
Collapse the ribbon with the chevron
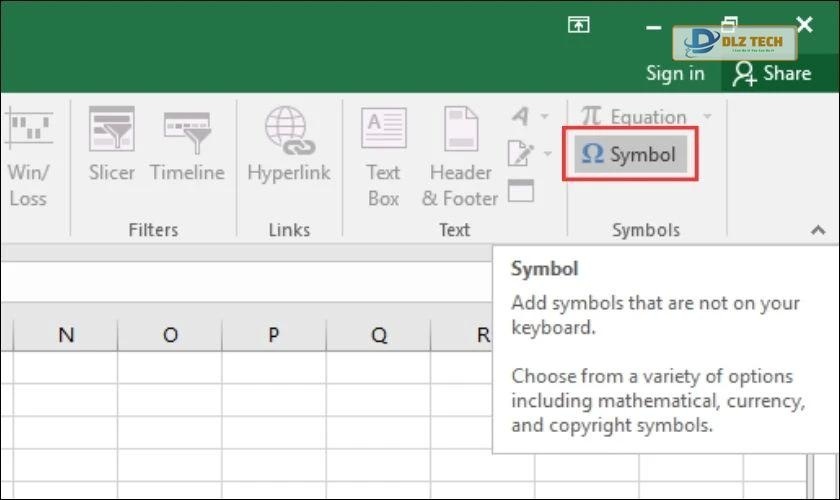click(818, 230)
